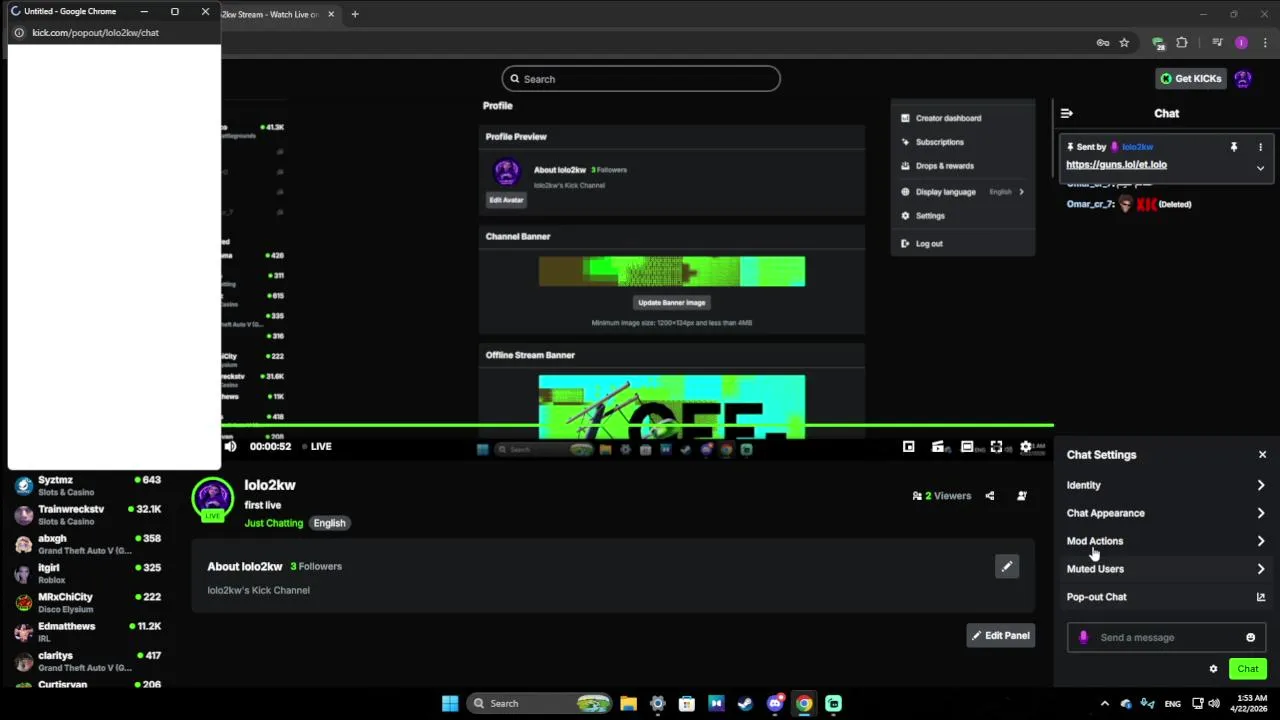1280x720 pixels.
Task: Open the Just Chatting category link
Action: [274, 523]
